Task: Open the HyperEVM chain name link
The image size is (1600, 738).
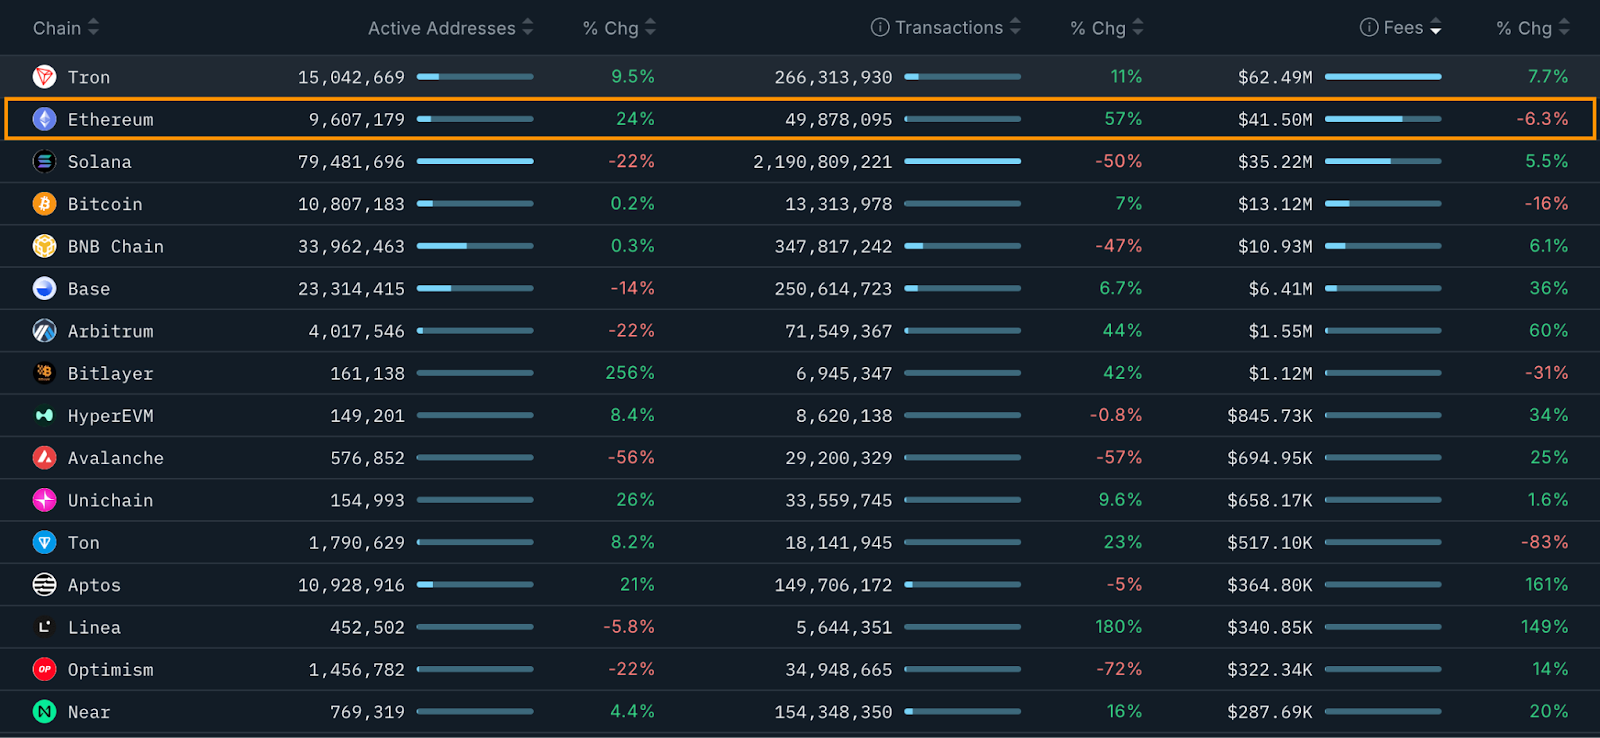Action: click(x=110, y=416)
